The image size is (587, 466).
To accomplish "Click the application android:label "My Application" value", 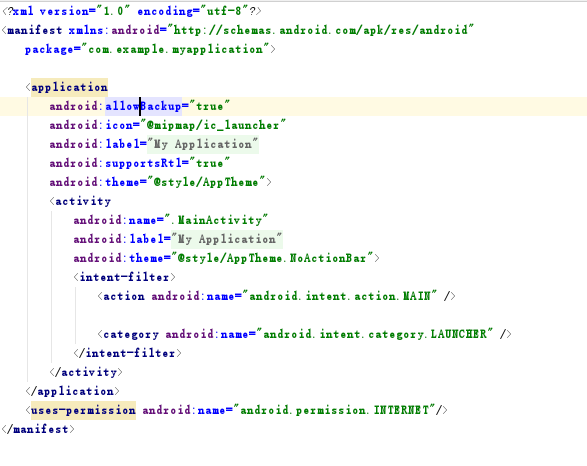I will pyautogui.click(x=203, y=144).
